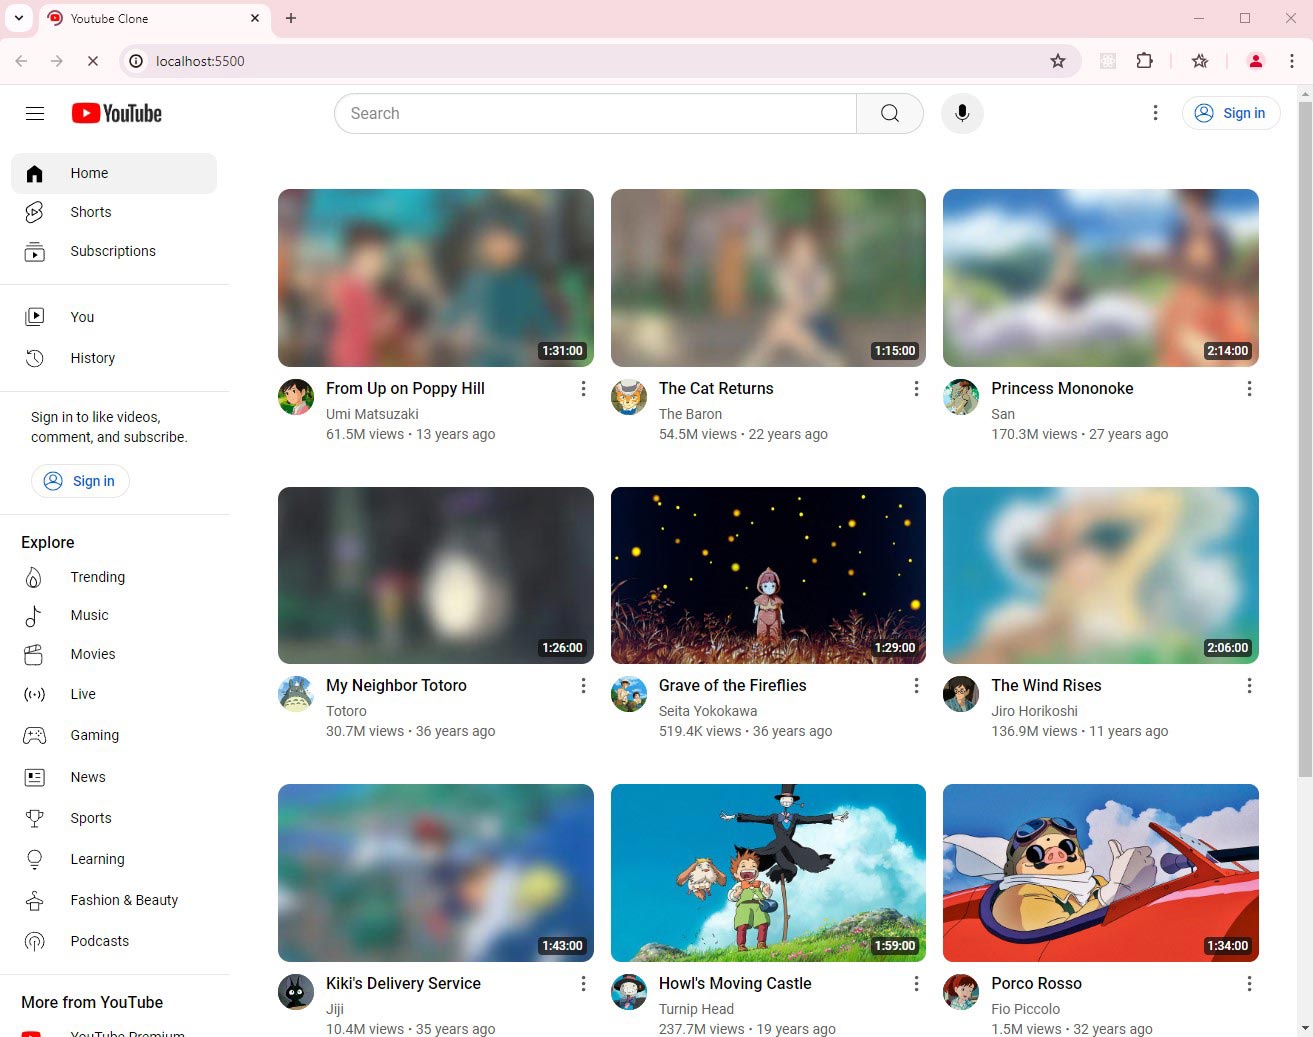The image size is (1313, 1037).
Task: Open Totoro channel avatar
Action: tap(296, 694)
